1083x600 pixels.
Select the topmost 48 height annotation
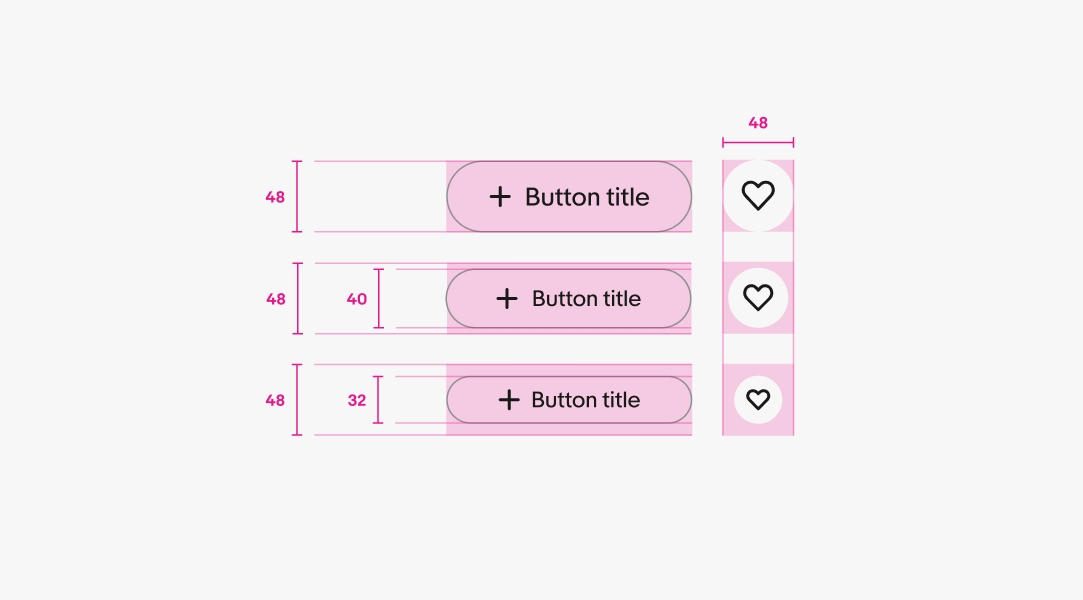coord(274,197)
